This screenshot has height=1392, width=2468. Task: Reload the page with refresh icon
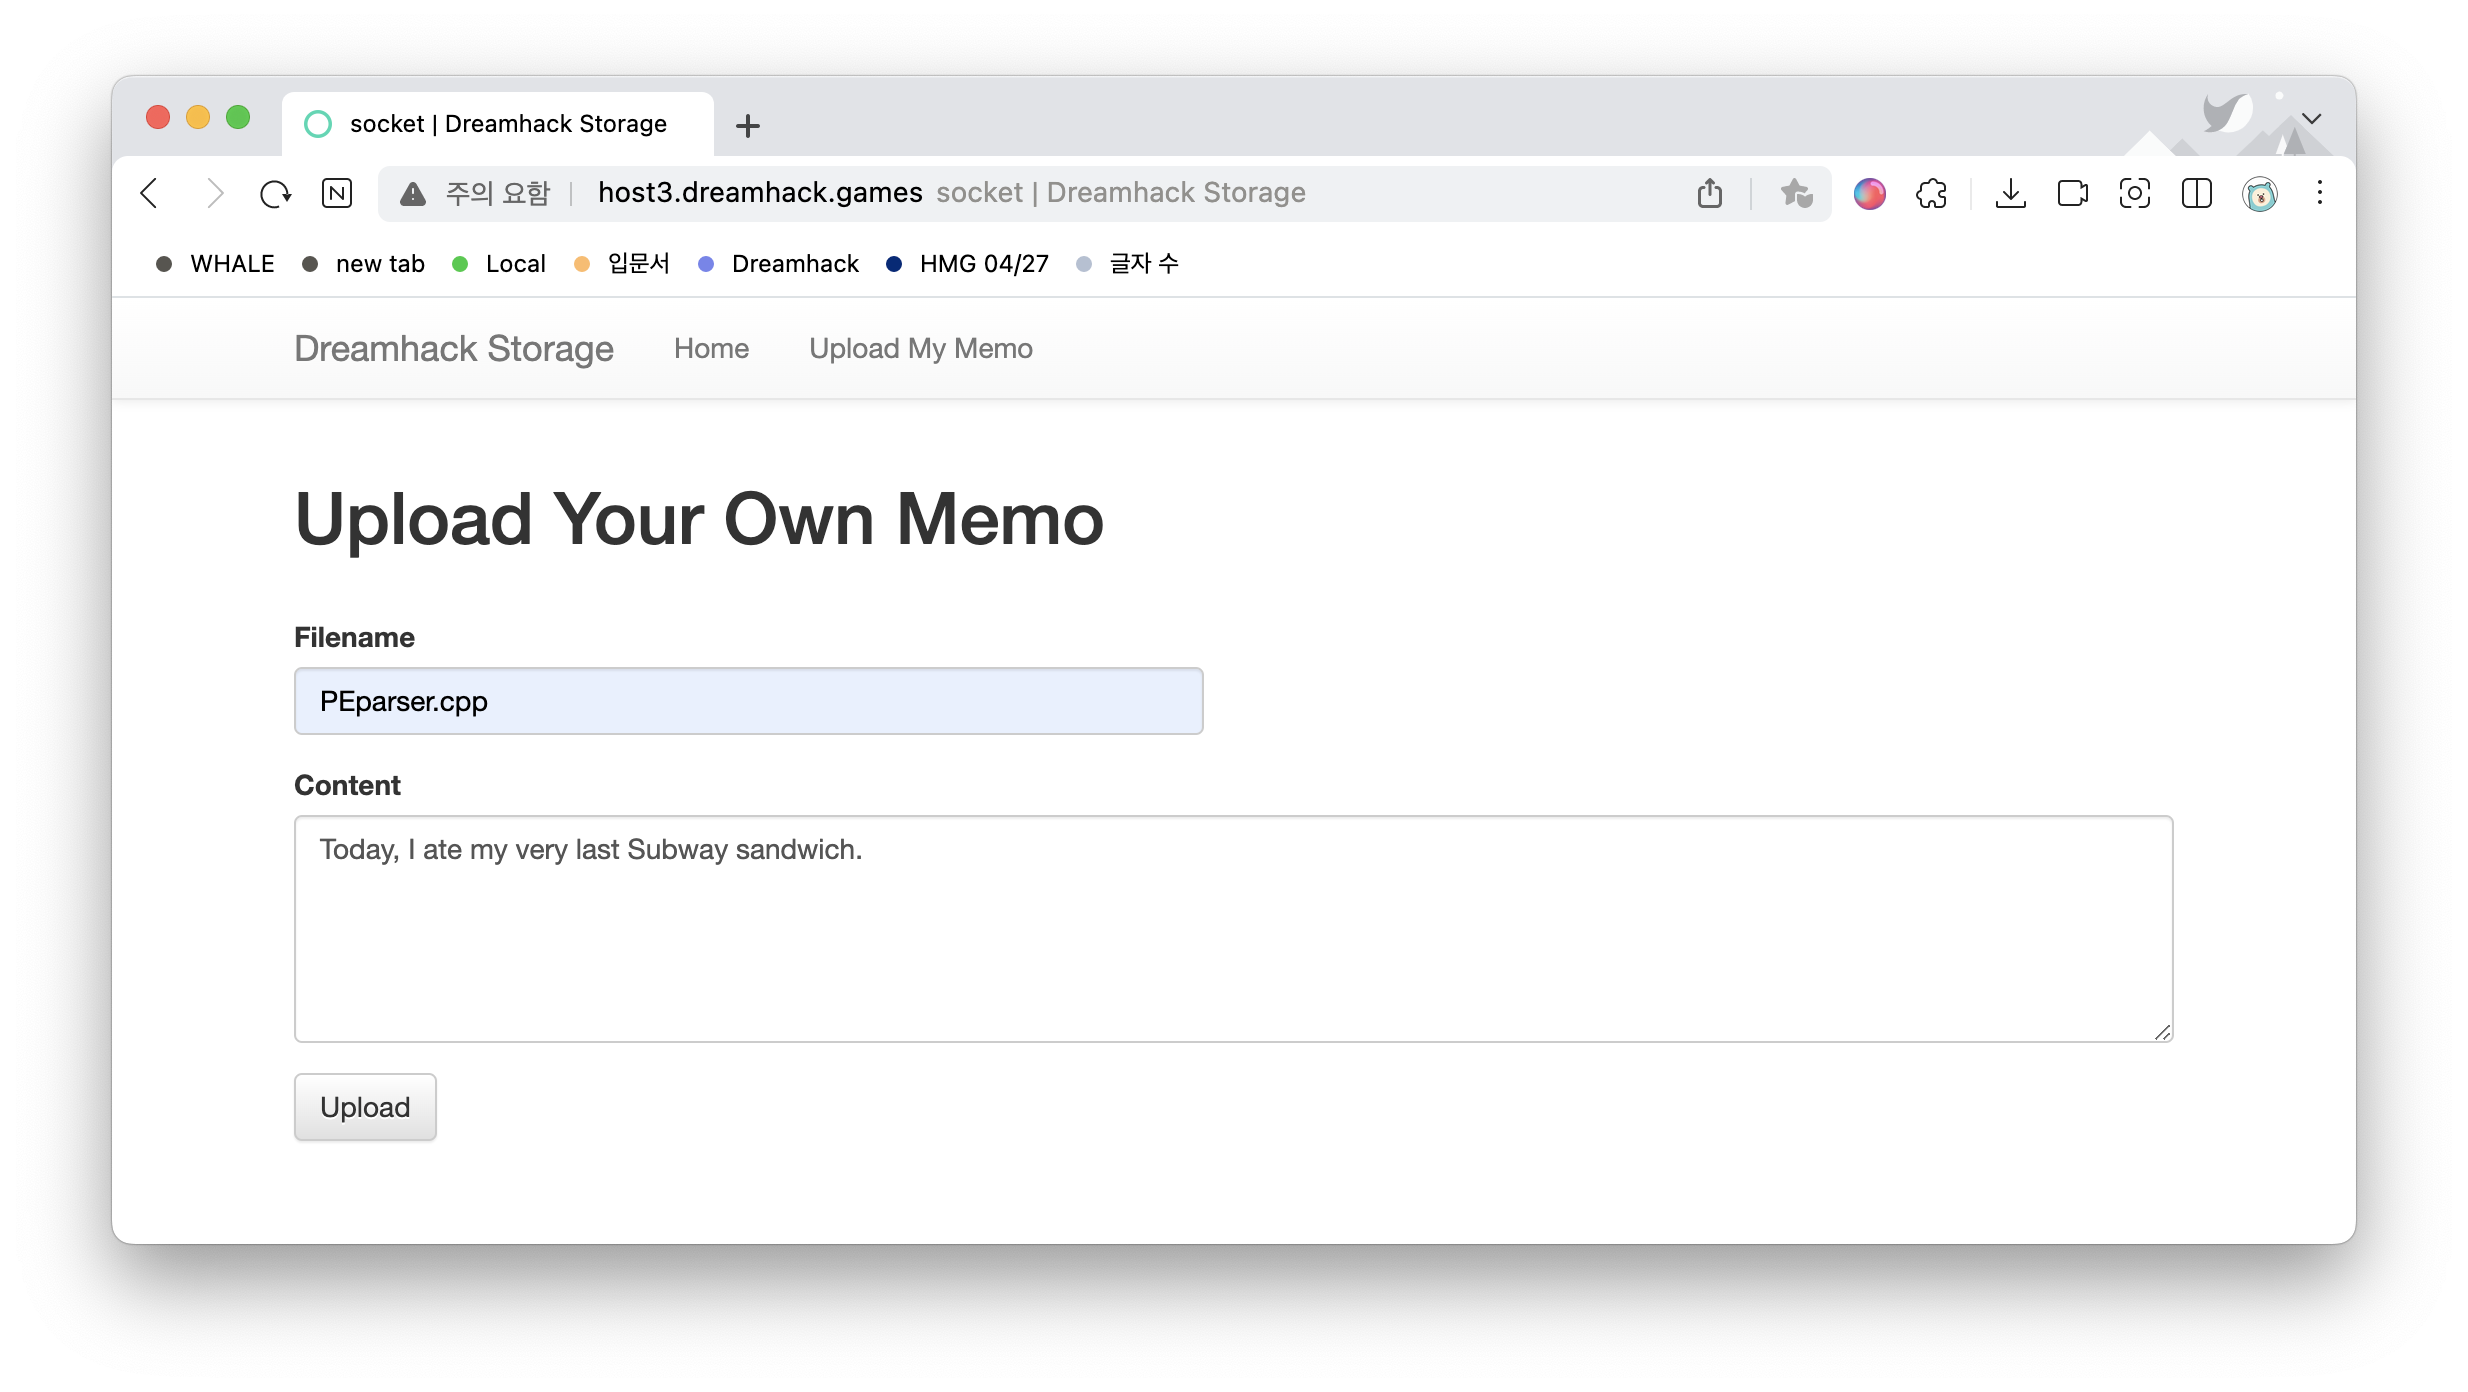point(275,193)
